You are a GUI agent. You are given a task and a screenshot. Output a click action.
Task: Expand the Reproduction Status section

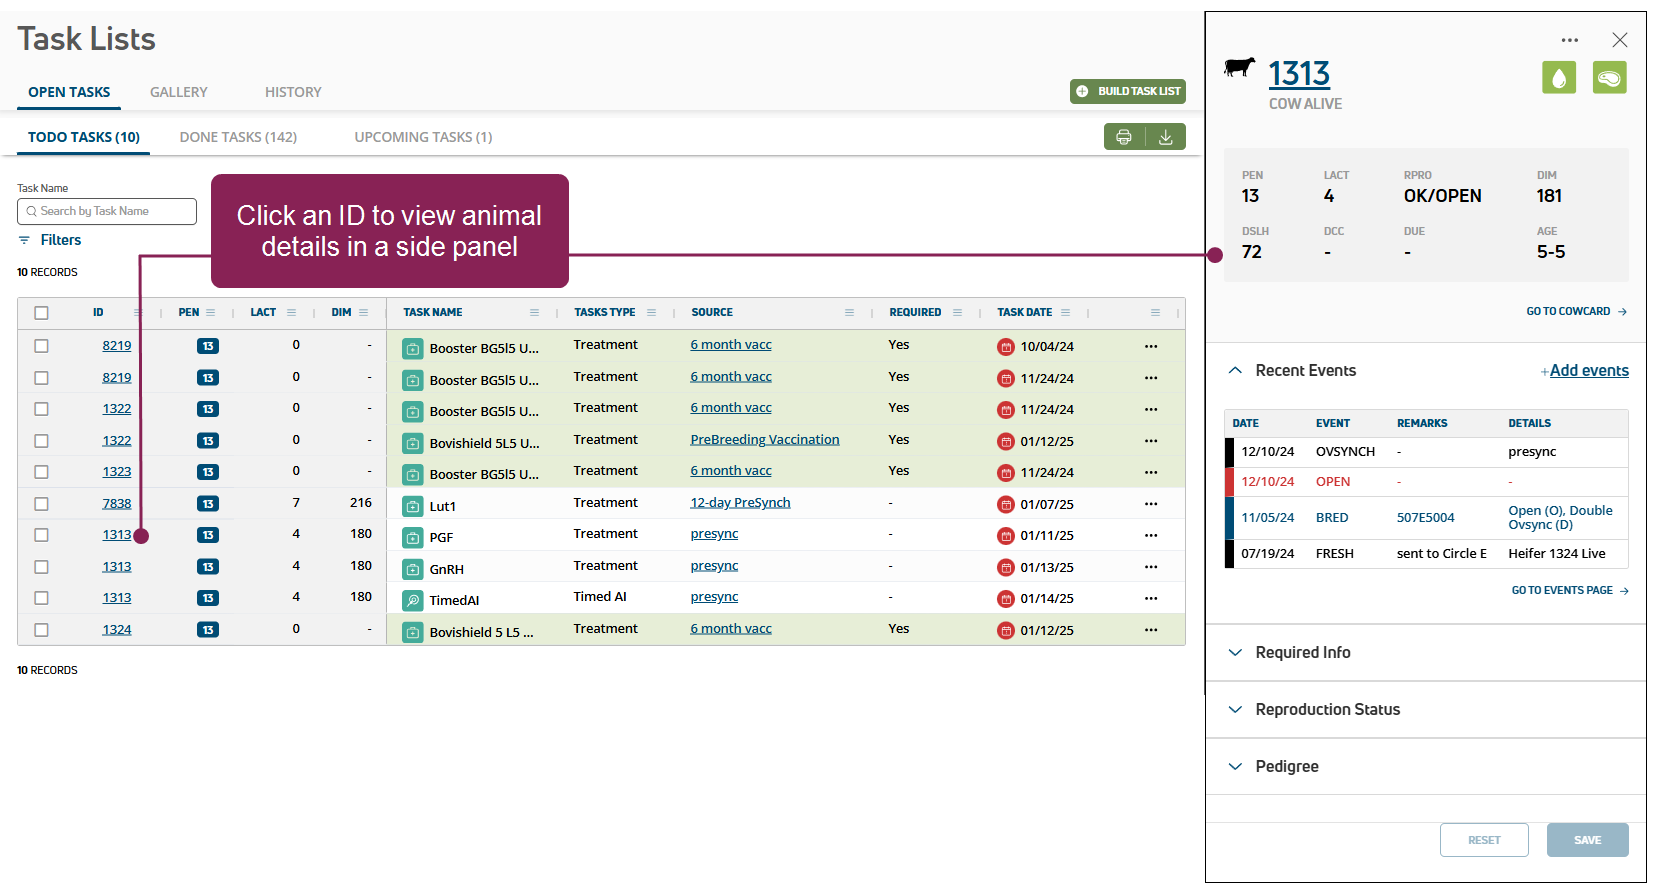tap(1327, 709)
